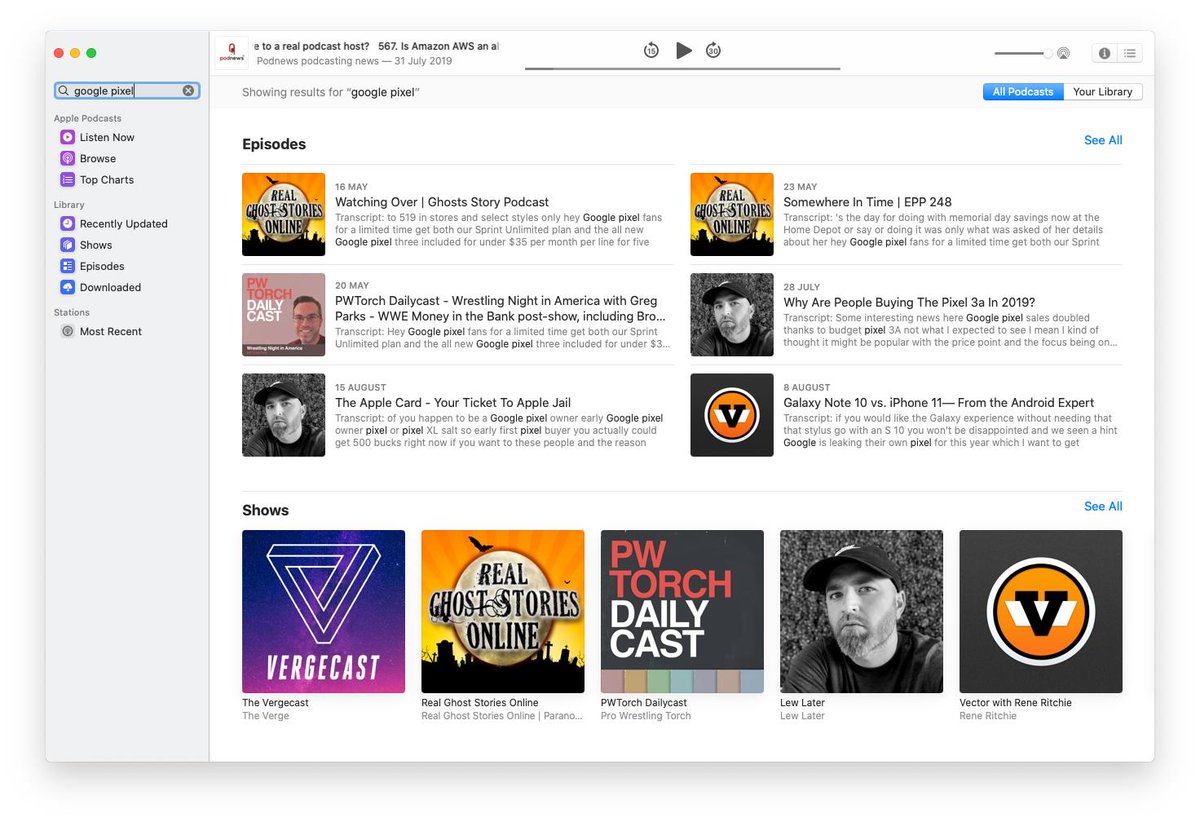Click the Podnews now-playing artwork

pyautogui.click(x=232, y=53)
